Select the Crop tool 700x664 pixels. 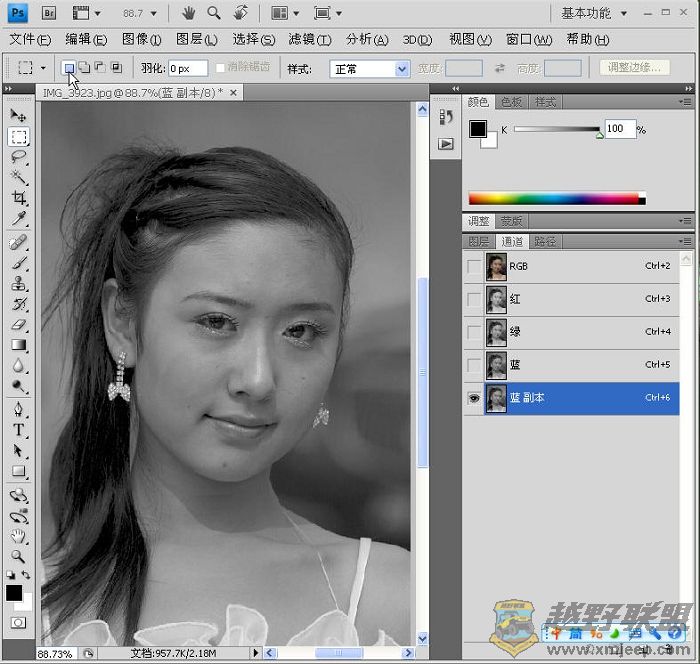tap(18, 198)
